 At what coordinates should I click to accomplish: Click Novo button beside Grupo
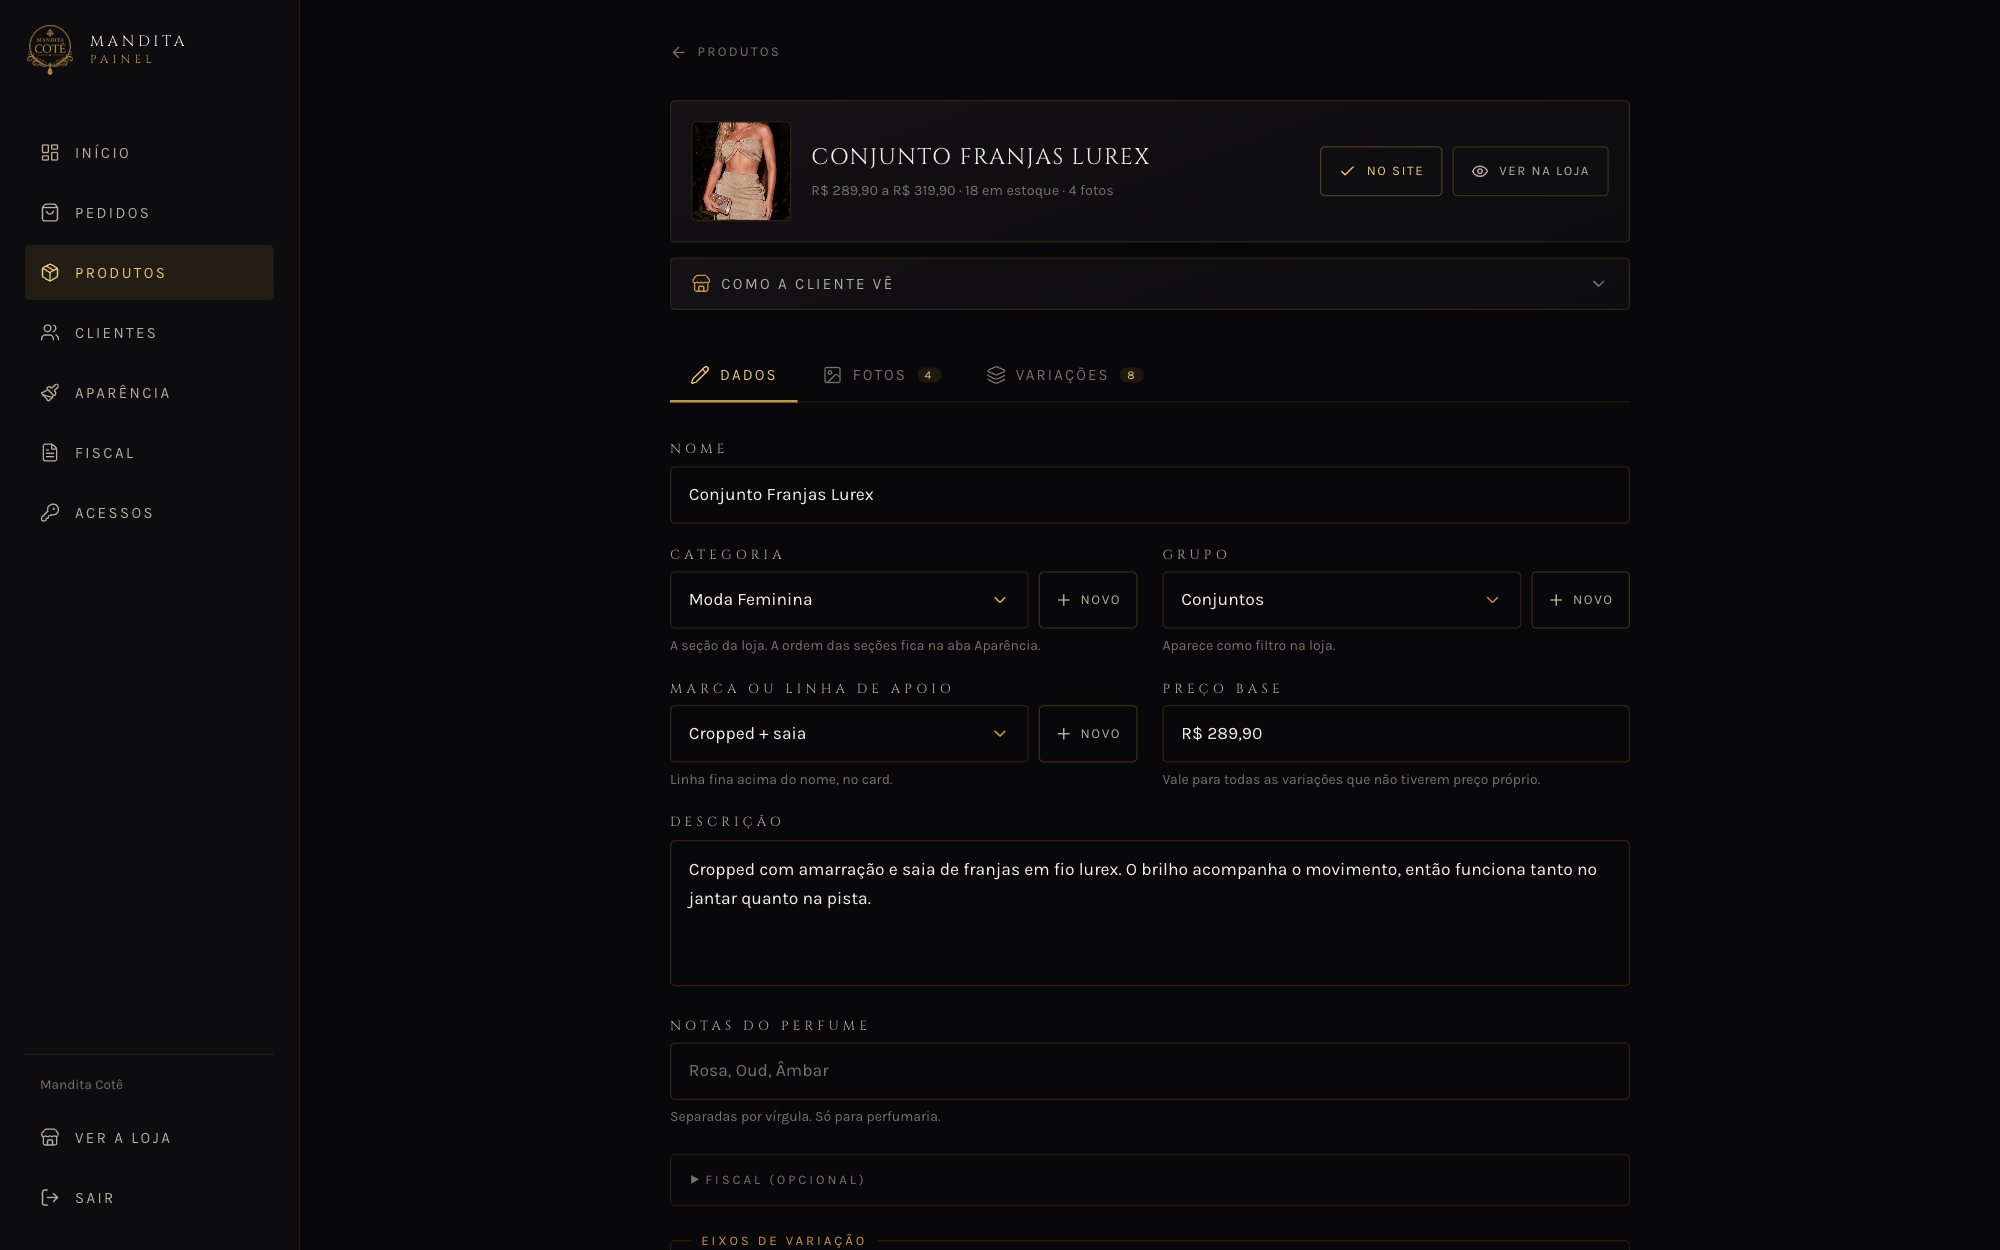click(1580, 600)
